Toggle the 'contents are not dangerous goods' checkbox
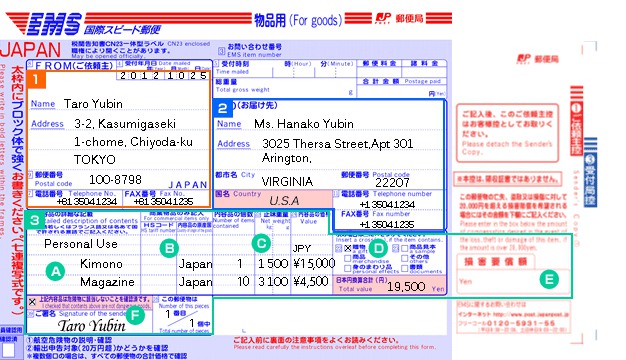Screen dimensions: 626x360 point(32,302)
